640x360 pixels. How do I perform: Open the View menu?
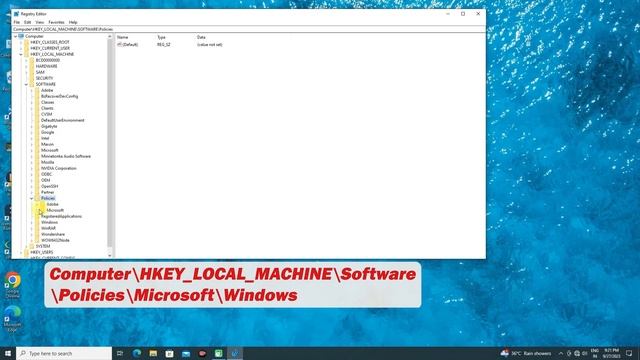coord(40,22)
